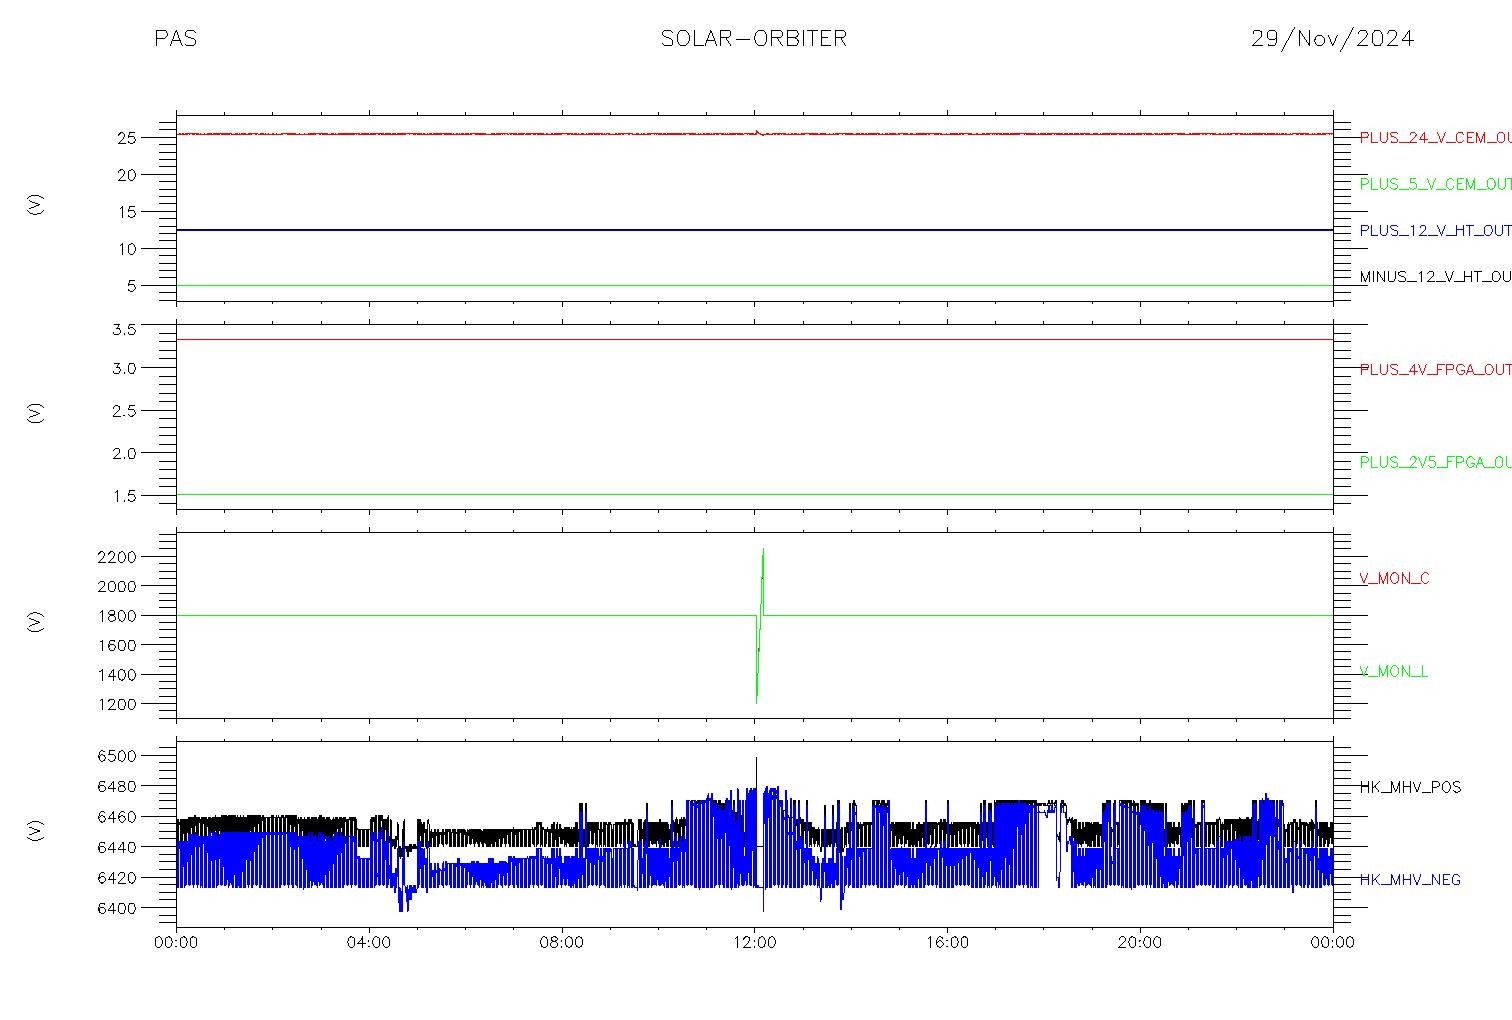The height and width of the screenshot is (1020, 1512).
Task: Select the PLUS_12_V_HT_OUT legend label
Action: pyautogui.click(x=1435, y=231)
